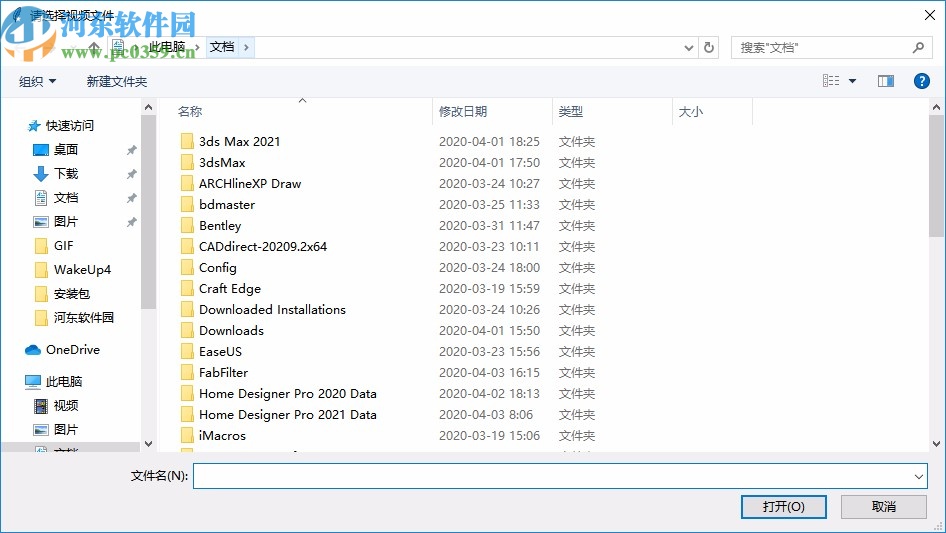Image resolution: width=946 pixels, height=533 pixels.
Task: Sort by 类型 column header
Action: [x=571, y=112]
